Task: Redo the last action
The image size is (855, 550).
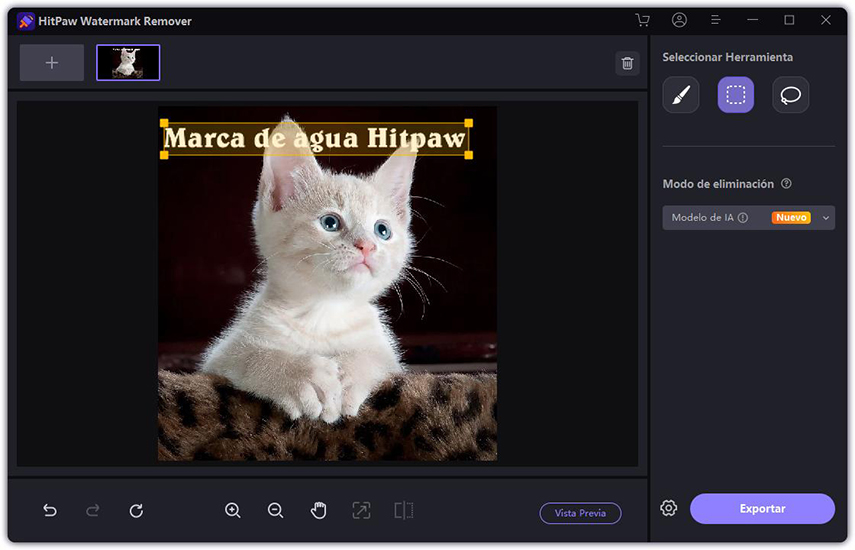Action: point(93,510)
